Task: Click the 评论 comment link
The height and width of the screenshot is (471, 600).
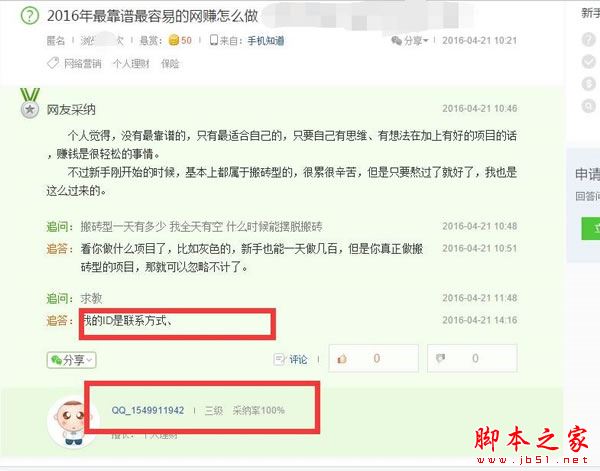Action: point(291,359)
